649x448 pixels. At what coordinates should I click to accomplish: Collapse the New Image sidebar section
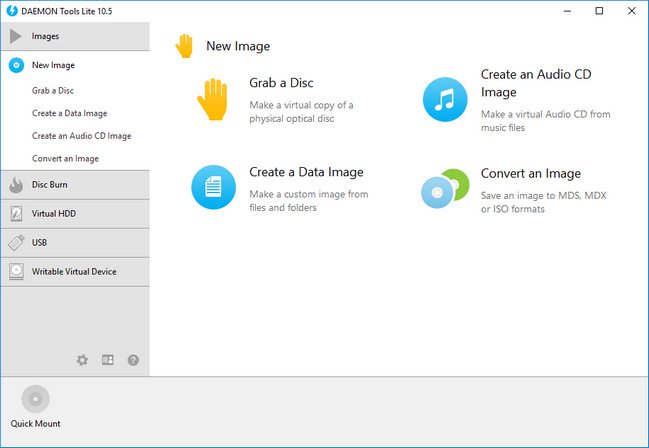click(53, 65)
